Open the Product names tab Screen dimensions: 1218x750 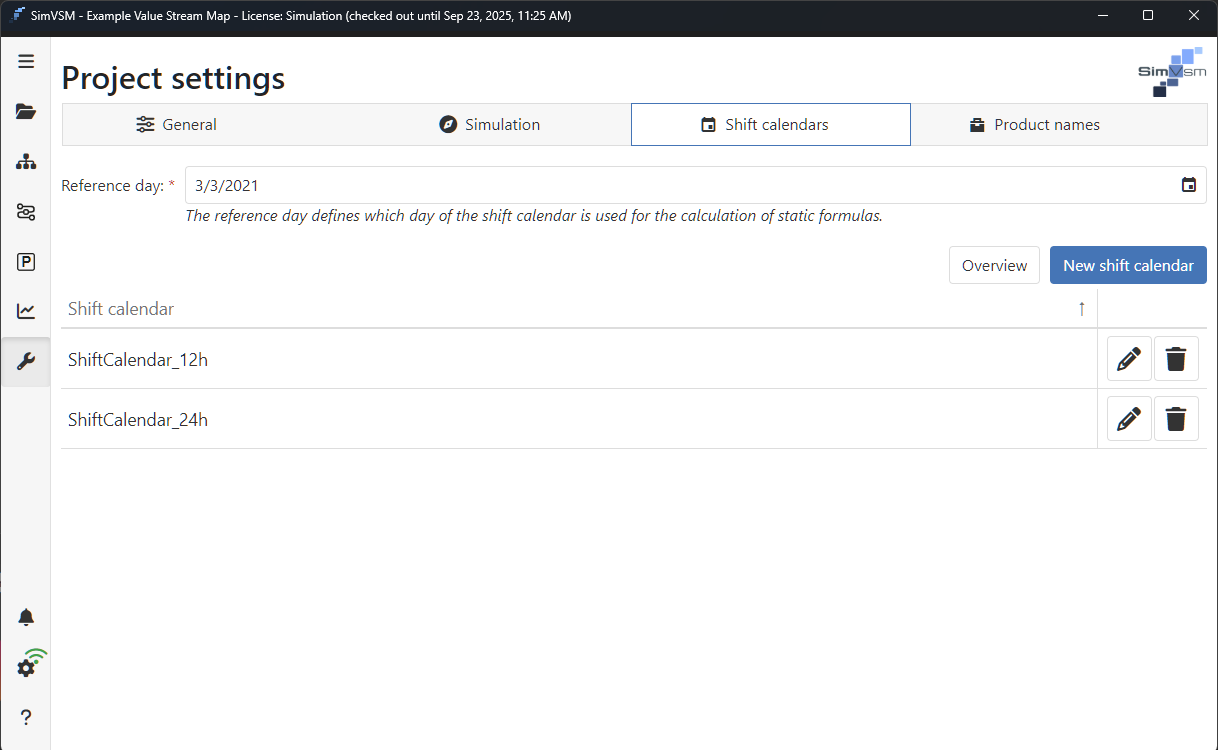coord(1035,125)
